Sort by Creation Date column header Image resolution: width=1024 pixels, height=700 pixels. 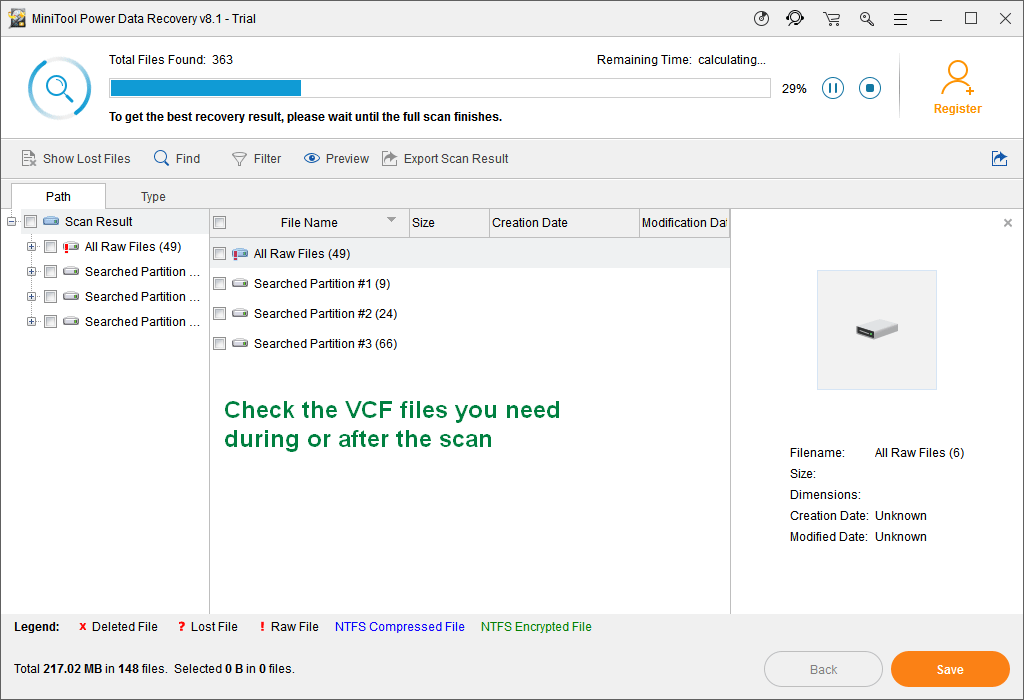click(x=564, y=223)
